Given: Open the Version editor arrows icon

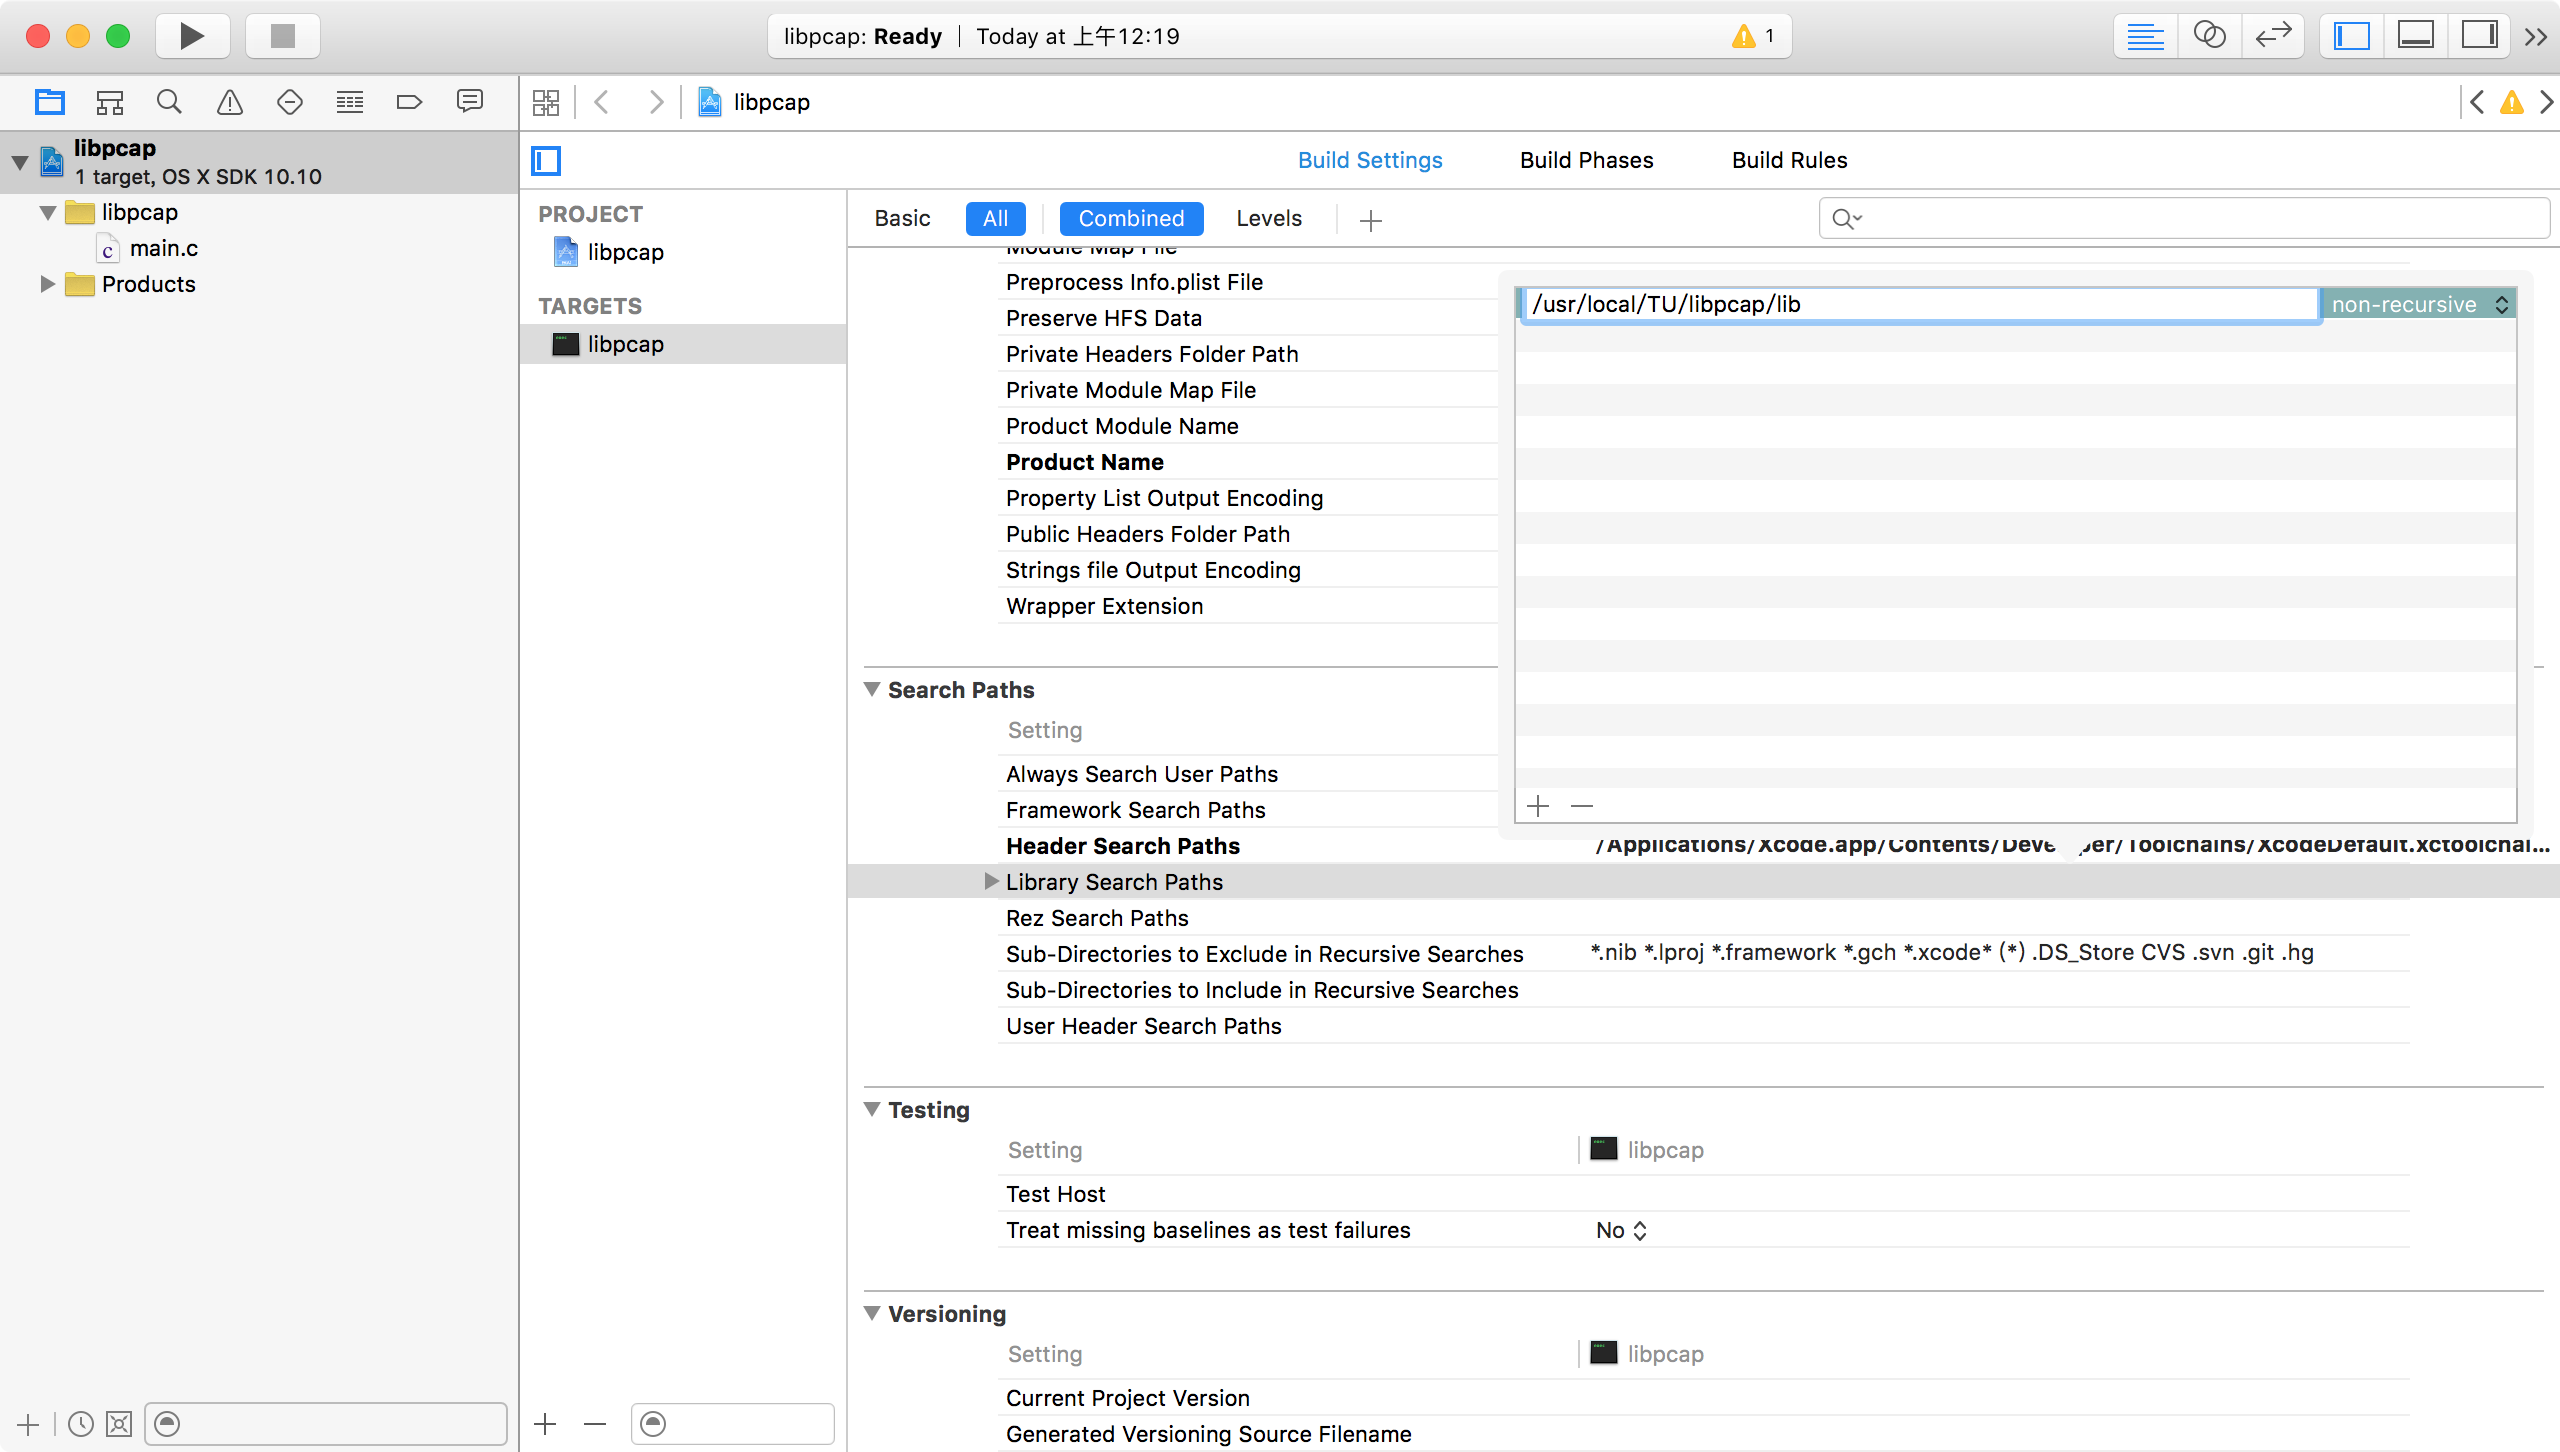Looking at the screenshot, I should pyautogui.click(x=2273, y=36).
